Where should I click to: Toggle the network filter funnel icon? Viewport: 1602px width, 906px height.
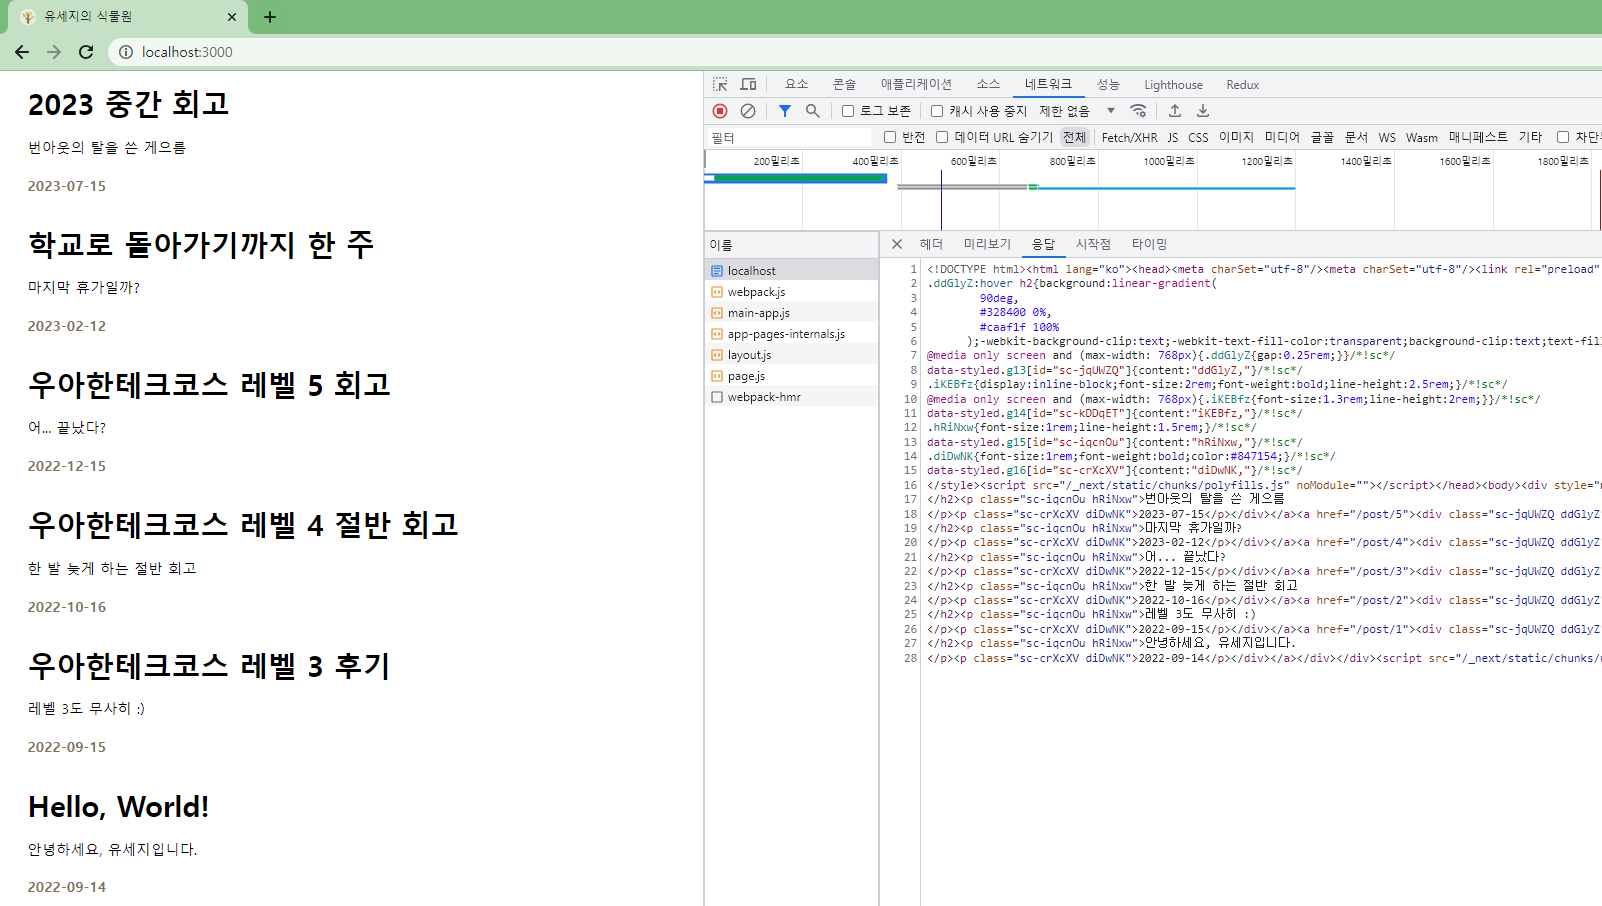coord(785,111)
